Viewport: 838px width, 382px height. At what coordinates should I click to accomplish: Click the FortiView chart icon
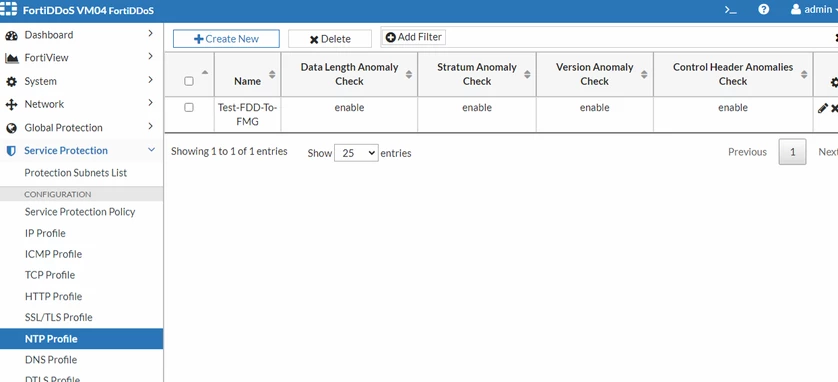(11, 58)
